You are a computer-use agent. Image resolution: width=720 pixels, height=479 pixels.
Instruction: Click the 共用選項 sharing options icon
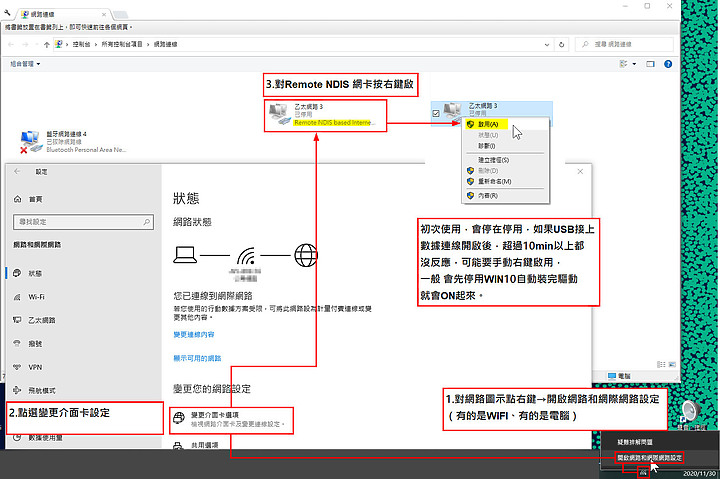(x=178, y=445)
